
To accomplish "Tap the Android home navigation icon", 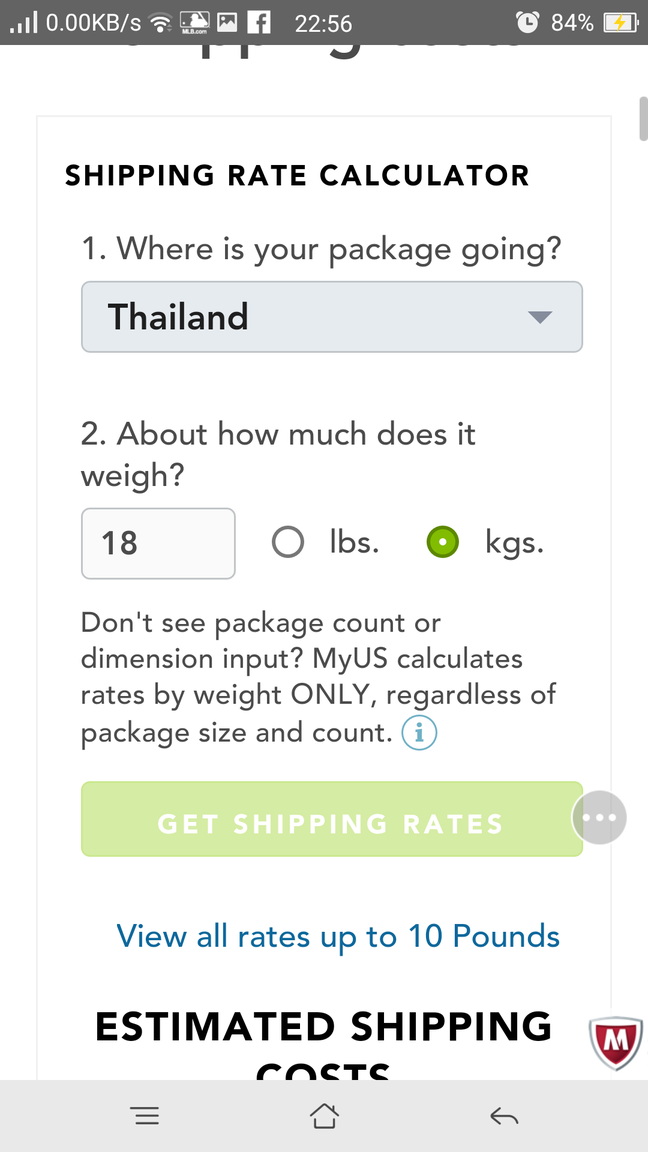I will pyautogui.click(x=324, y=1116).
